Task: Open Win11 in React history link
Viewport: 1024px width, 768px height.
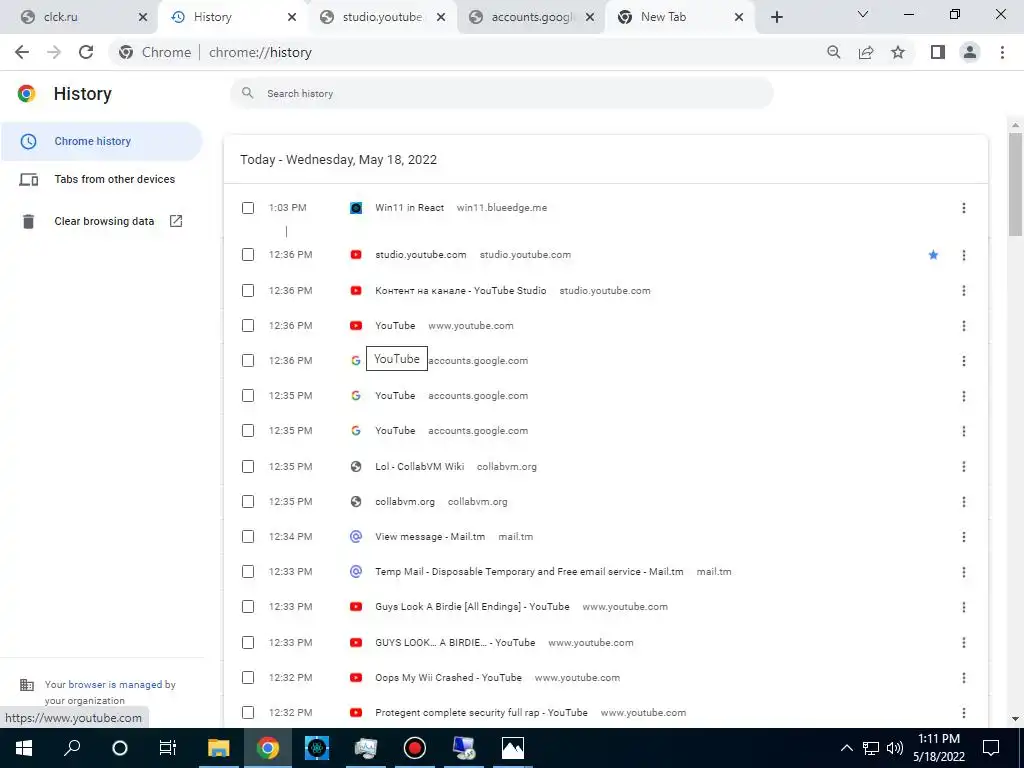Action: click(x=409, y=208)
